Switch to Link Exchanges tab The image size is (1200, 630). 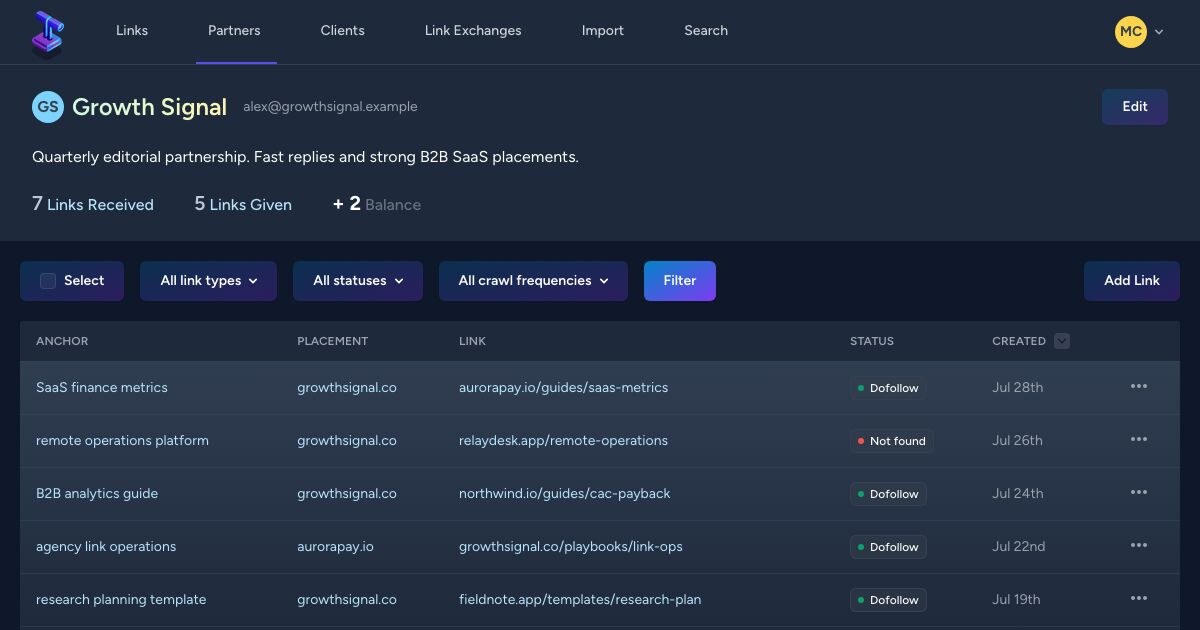[x=473, y=31]
